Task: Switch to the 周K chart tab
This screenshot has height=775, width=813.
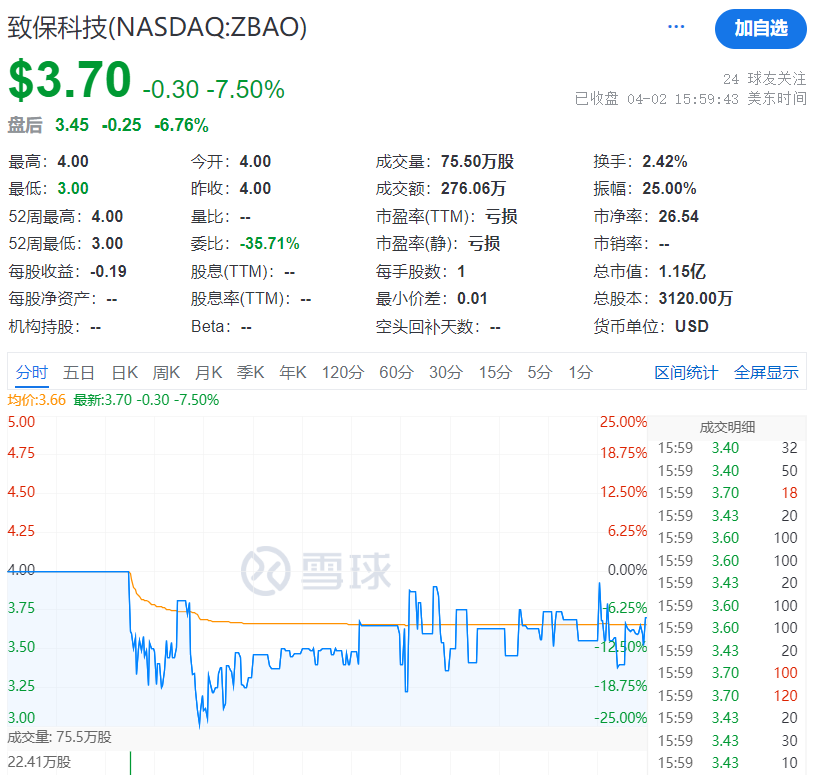Action: pos(166,373)
